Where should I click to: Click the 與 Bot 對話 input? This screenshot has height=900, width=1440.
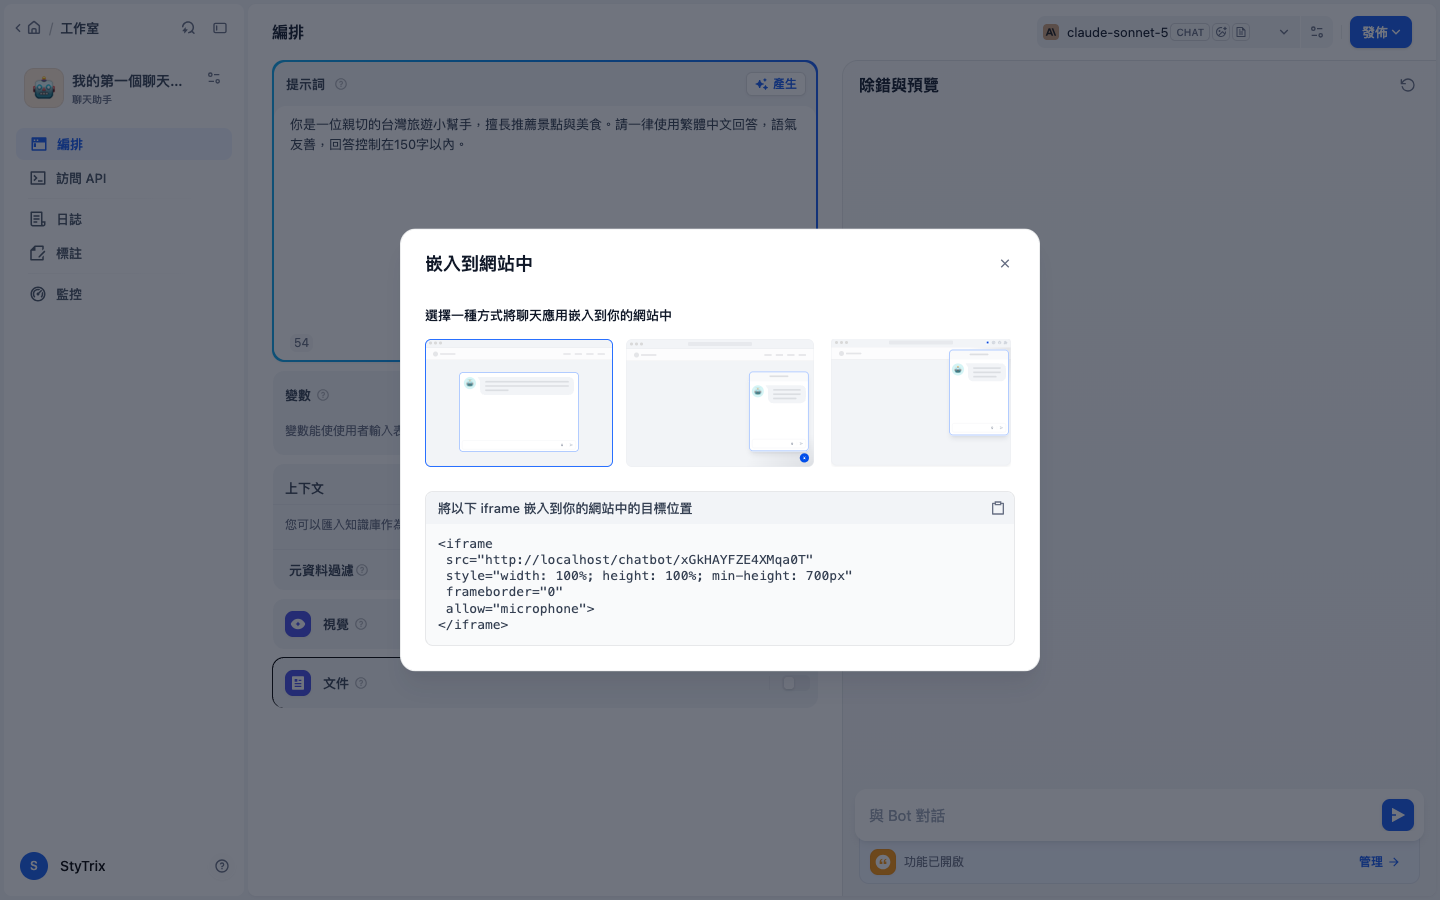coord(1120,816)
